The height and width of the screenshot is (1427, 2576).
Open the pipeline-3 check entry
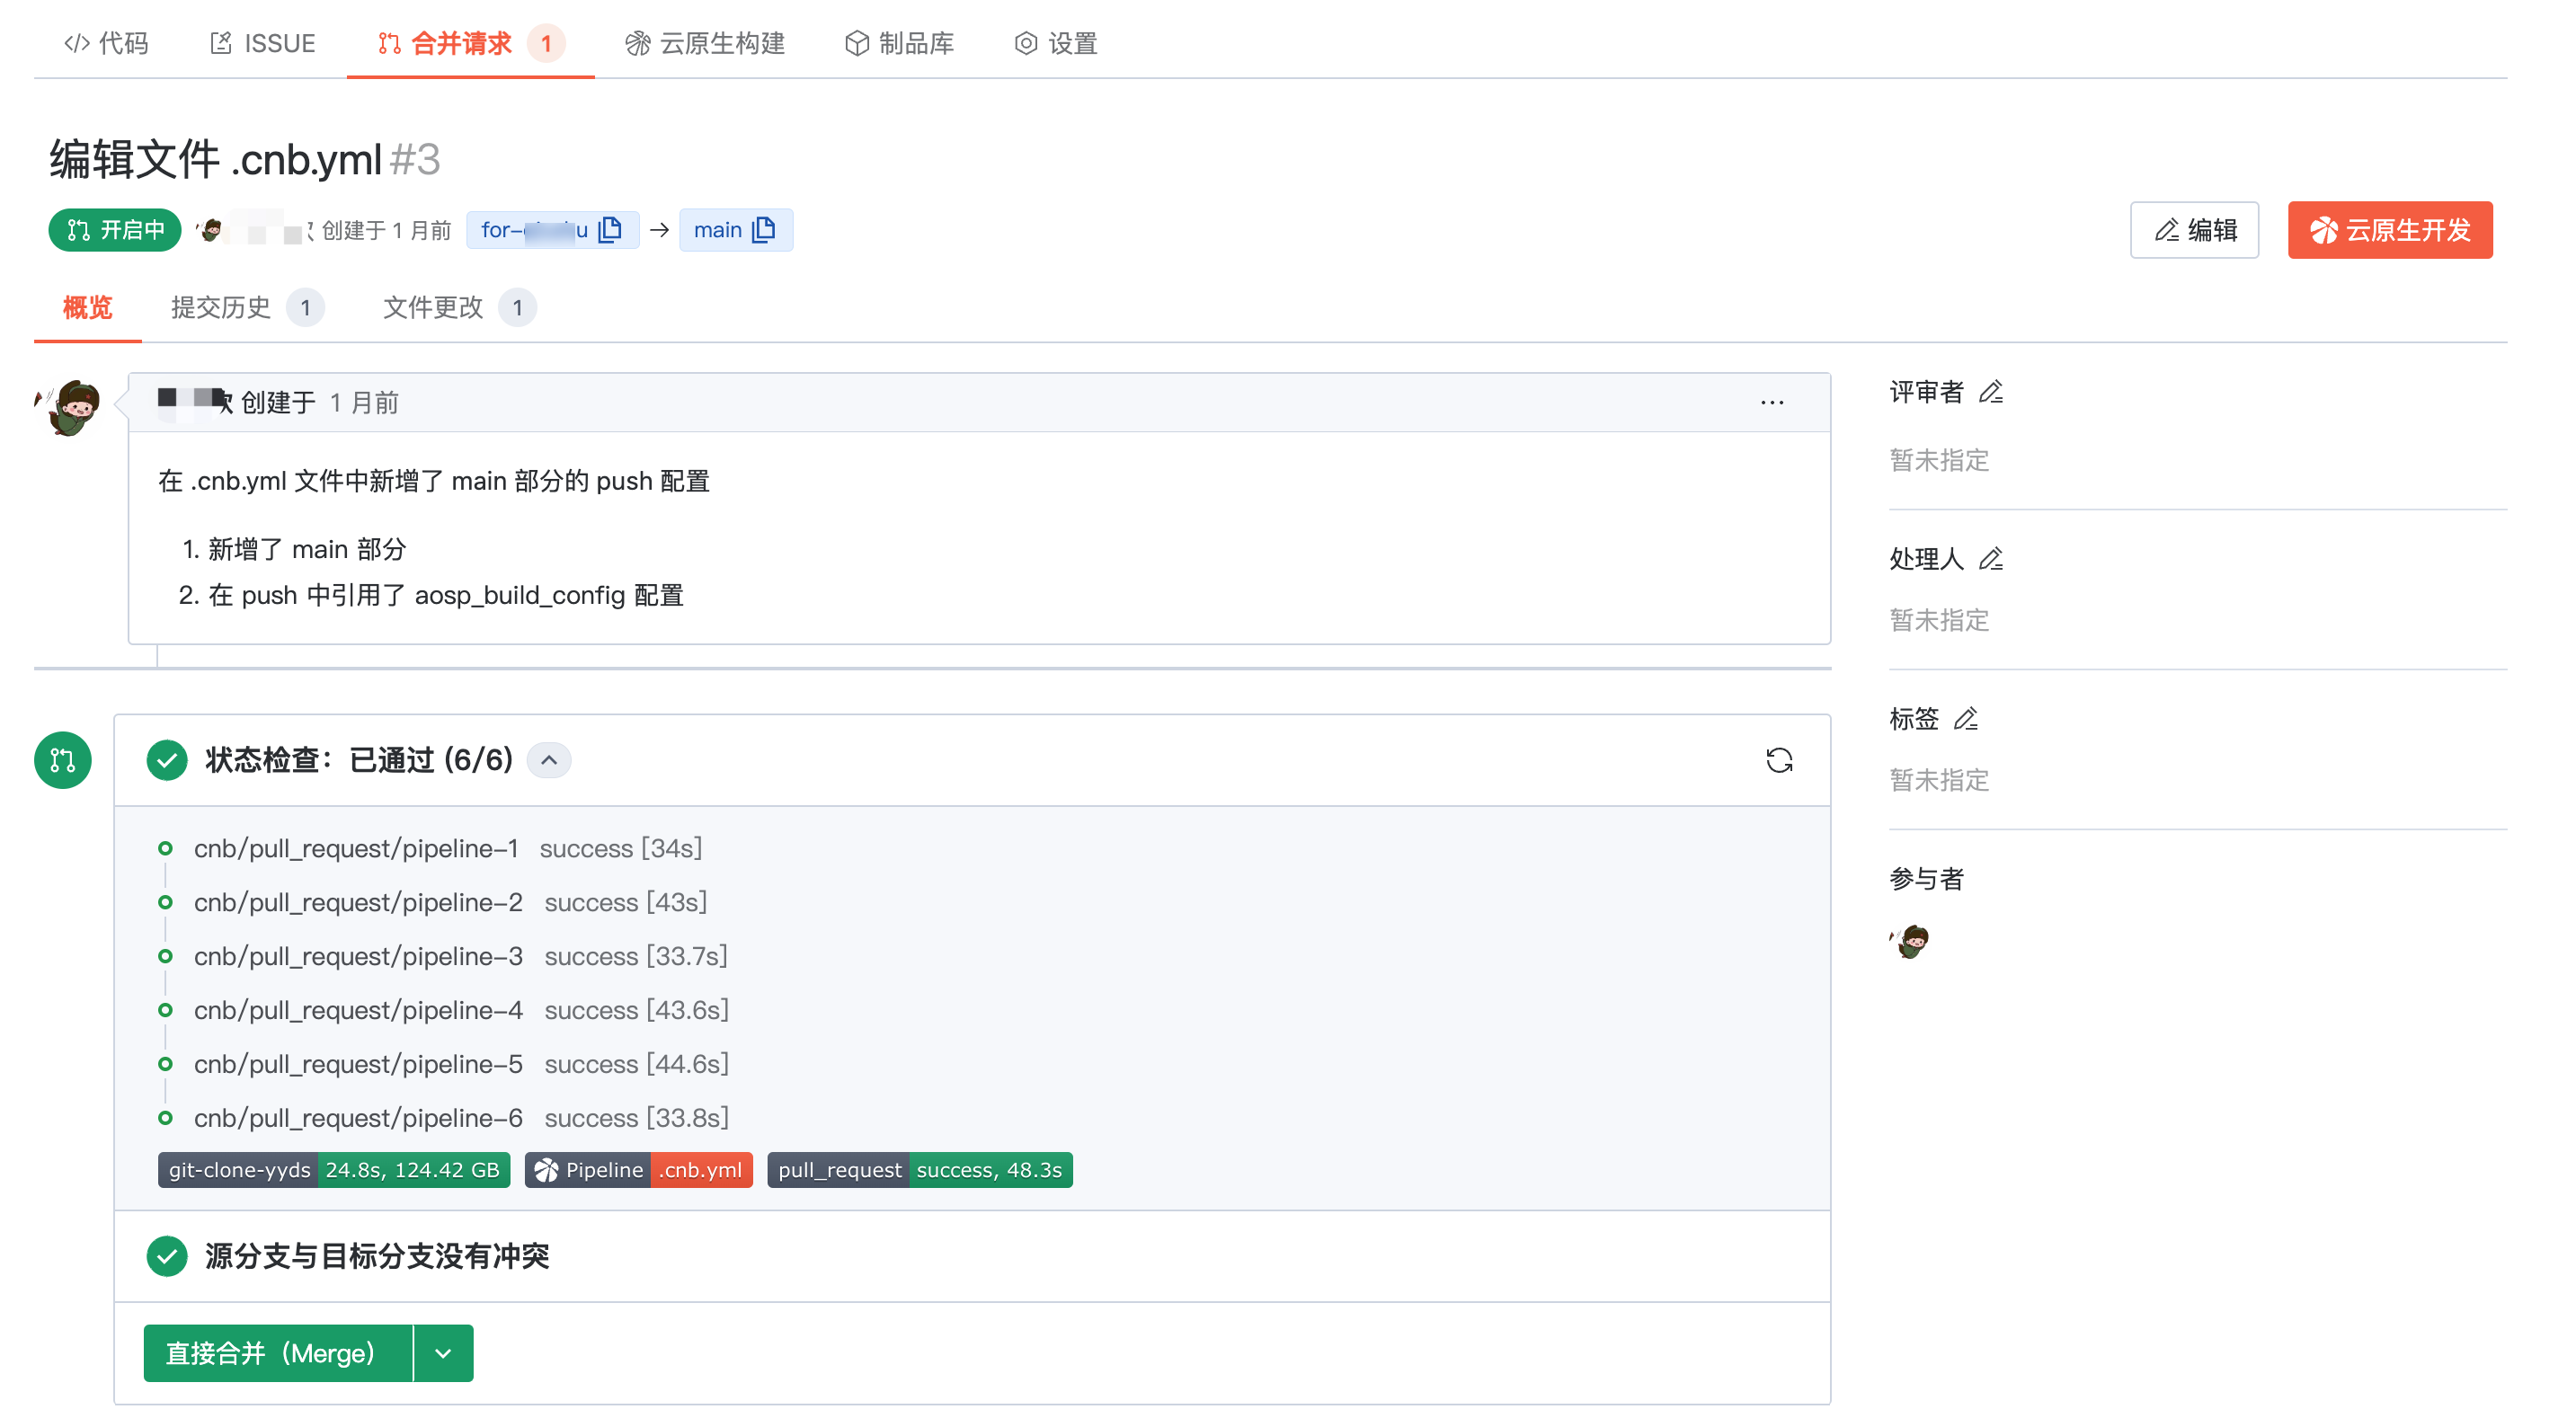pos(358,956)
